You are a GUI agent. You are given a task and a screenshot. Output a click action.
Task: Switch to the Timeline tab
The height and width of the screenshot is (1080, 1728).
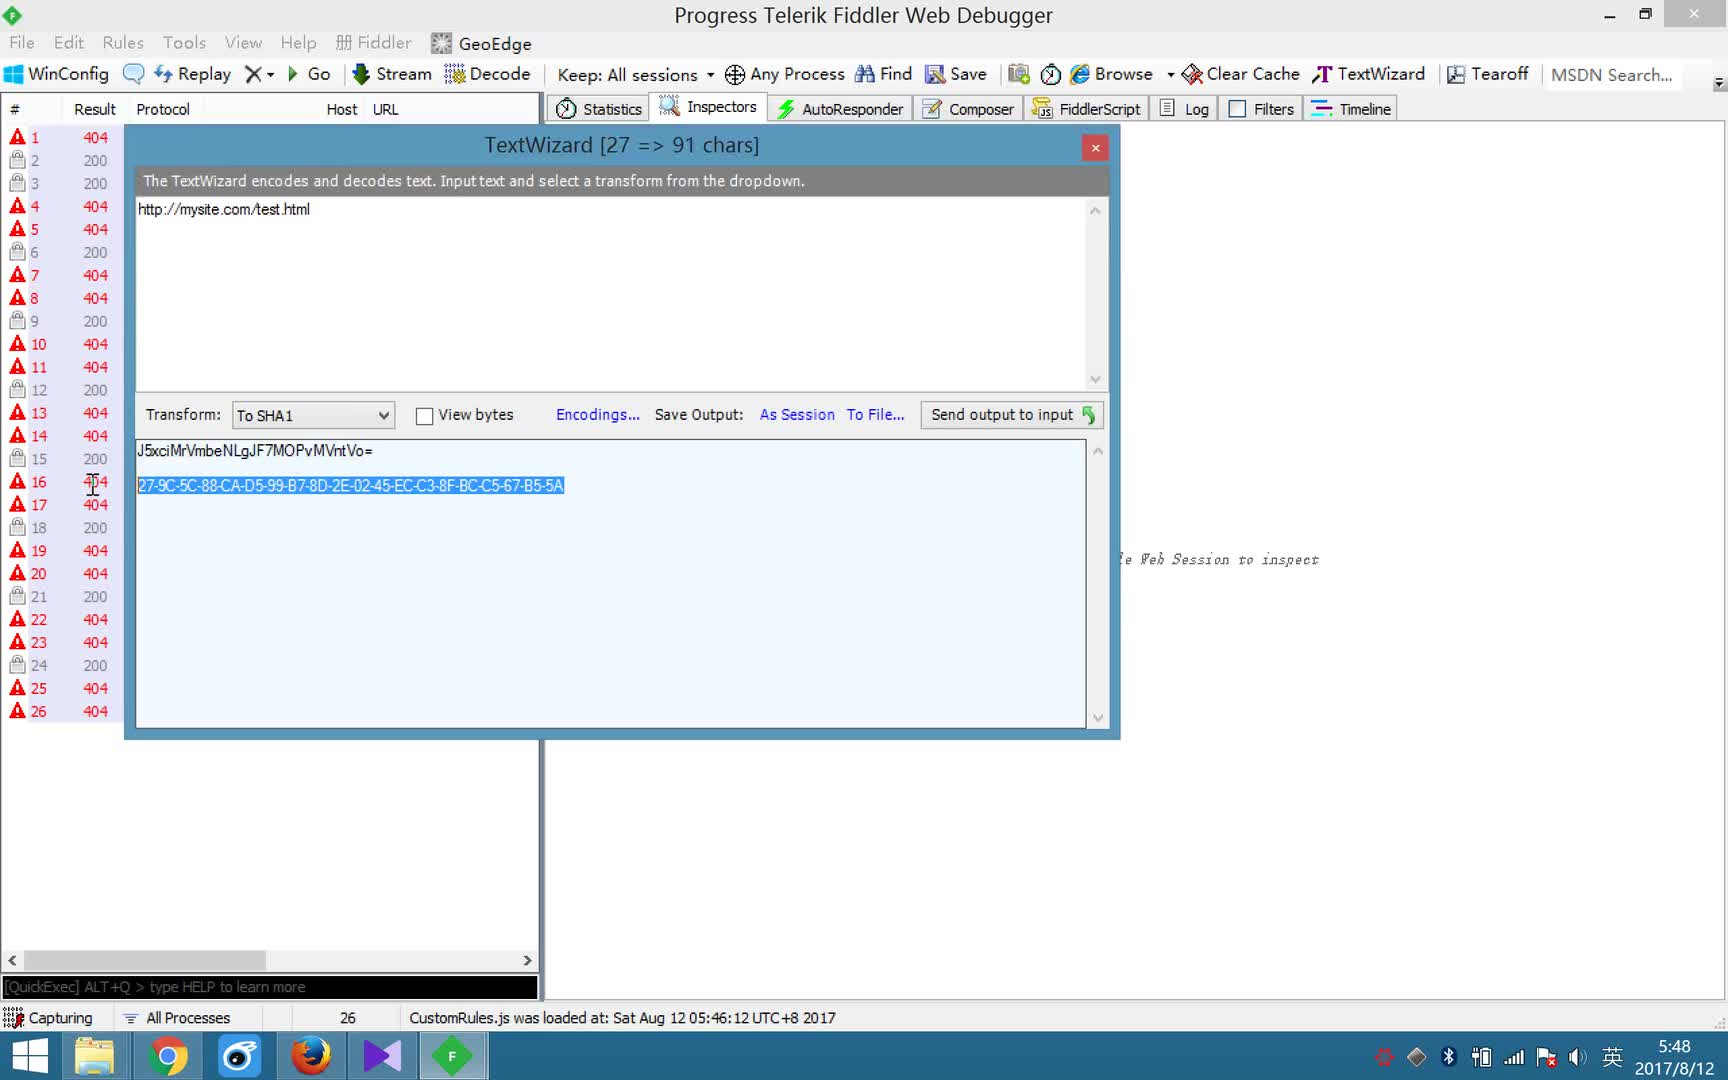click(x=1351, y=109)
